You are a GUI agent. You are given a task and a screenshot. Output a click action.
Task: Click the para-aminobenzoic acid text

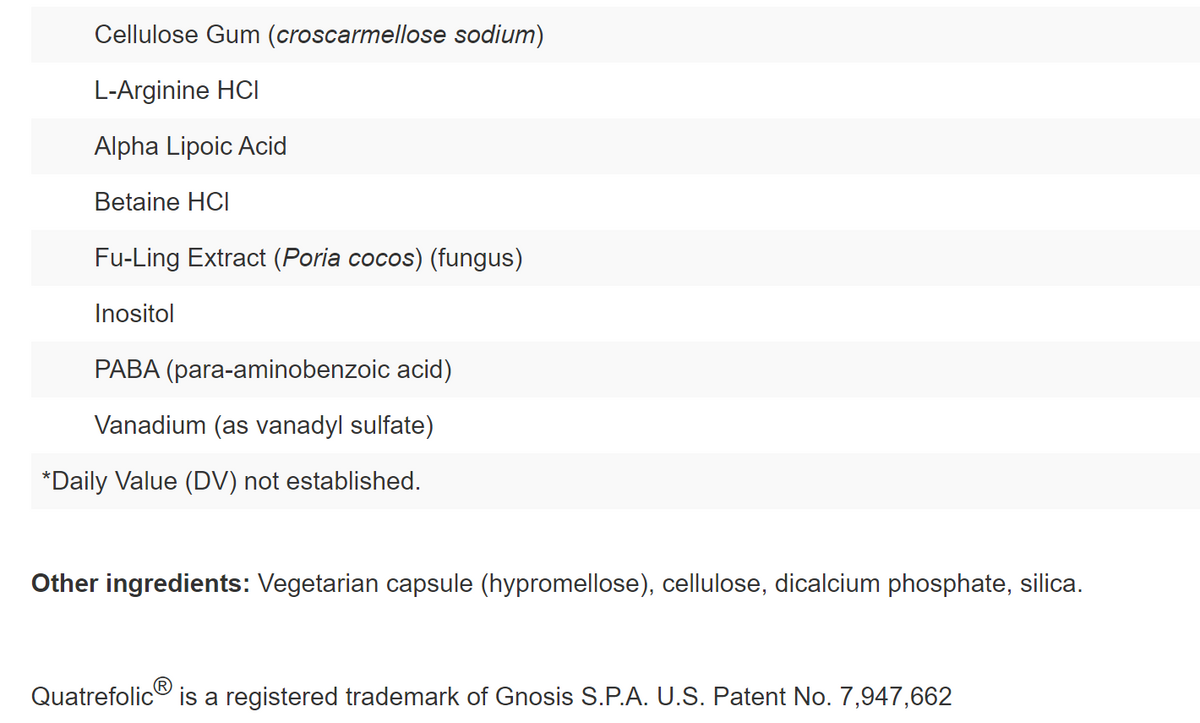click(x=308, y=370)
